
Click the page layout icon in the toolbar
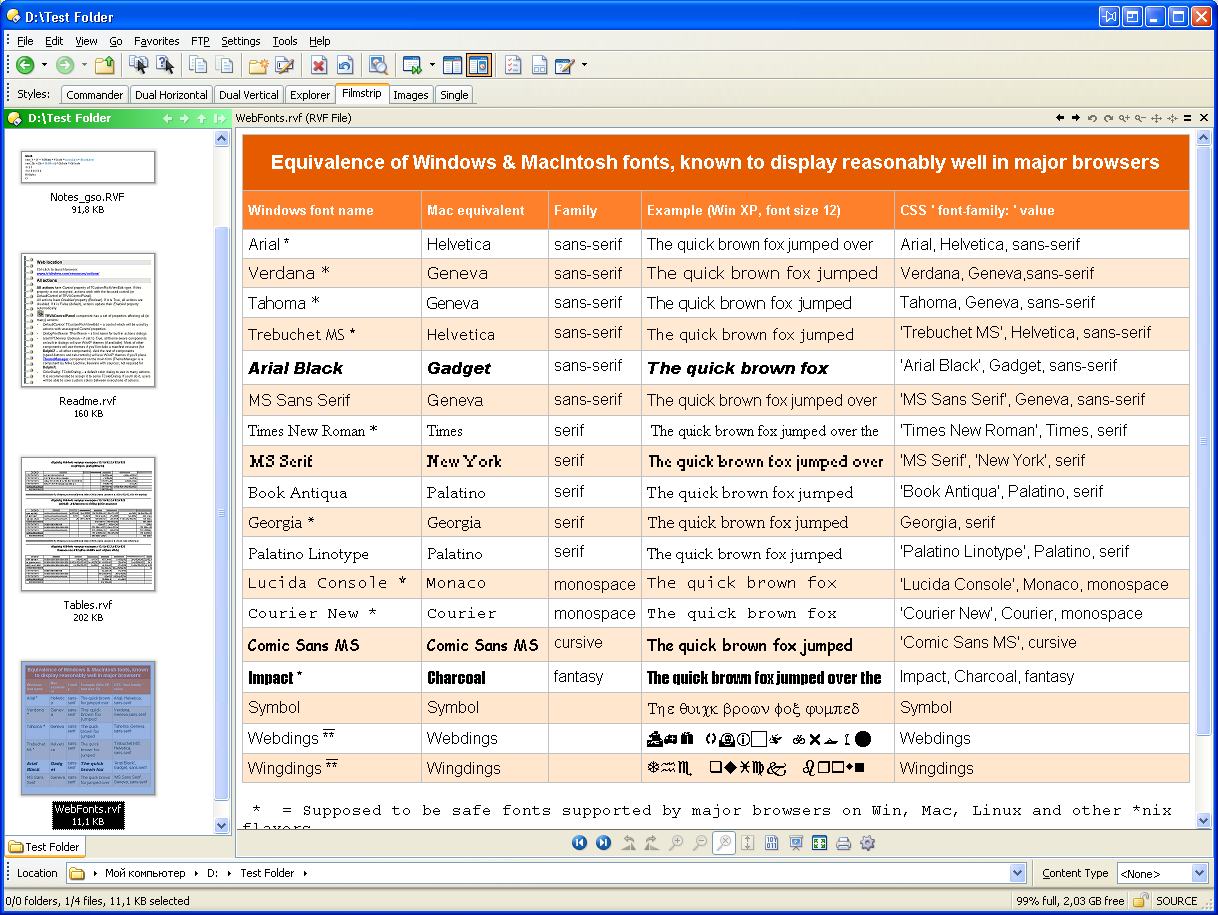(x=539, y=65)
